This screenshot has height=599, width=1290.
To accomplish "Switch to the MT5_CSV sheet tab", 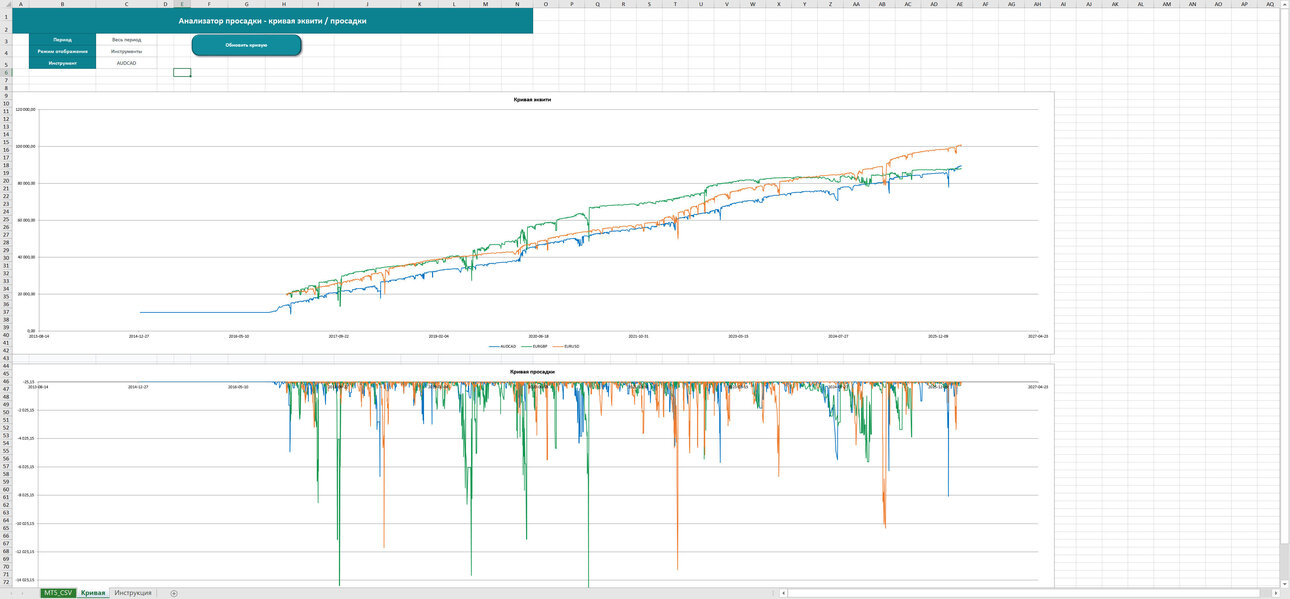I will click(58, 593).
